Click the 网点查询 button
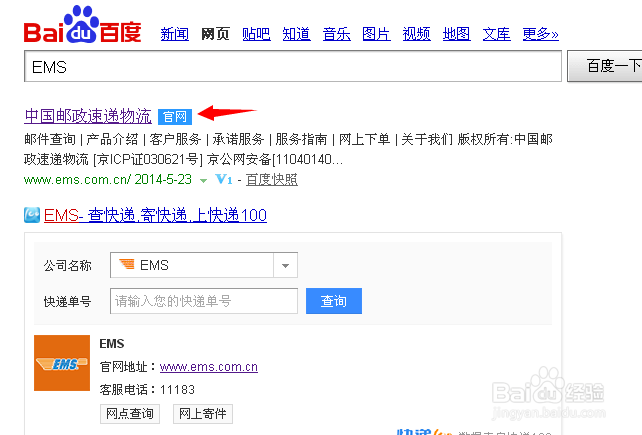 pos(130,414)
